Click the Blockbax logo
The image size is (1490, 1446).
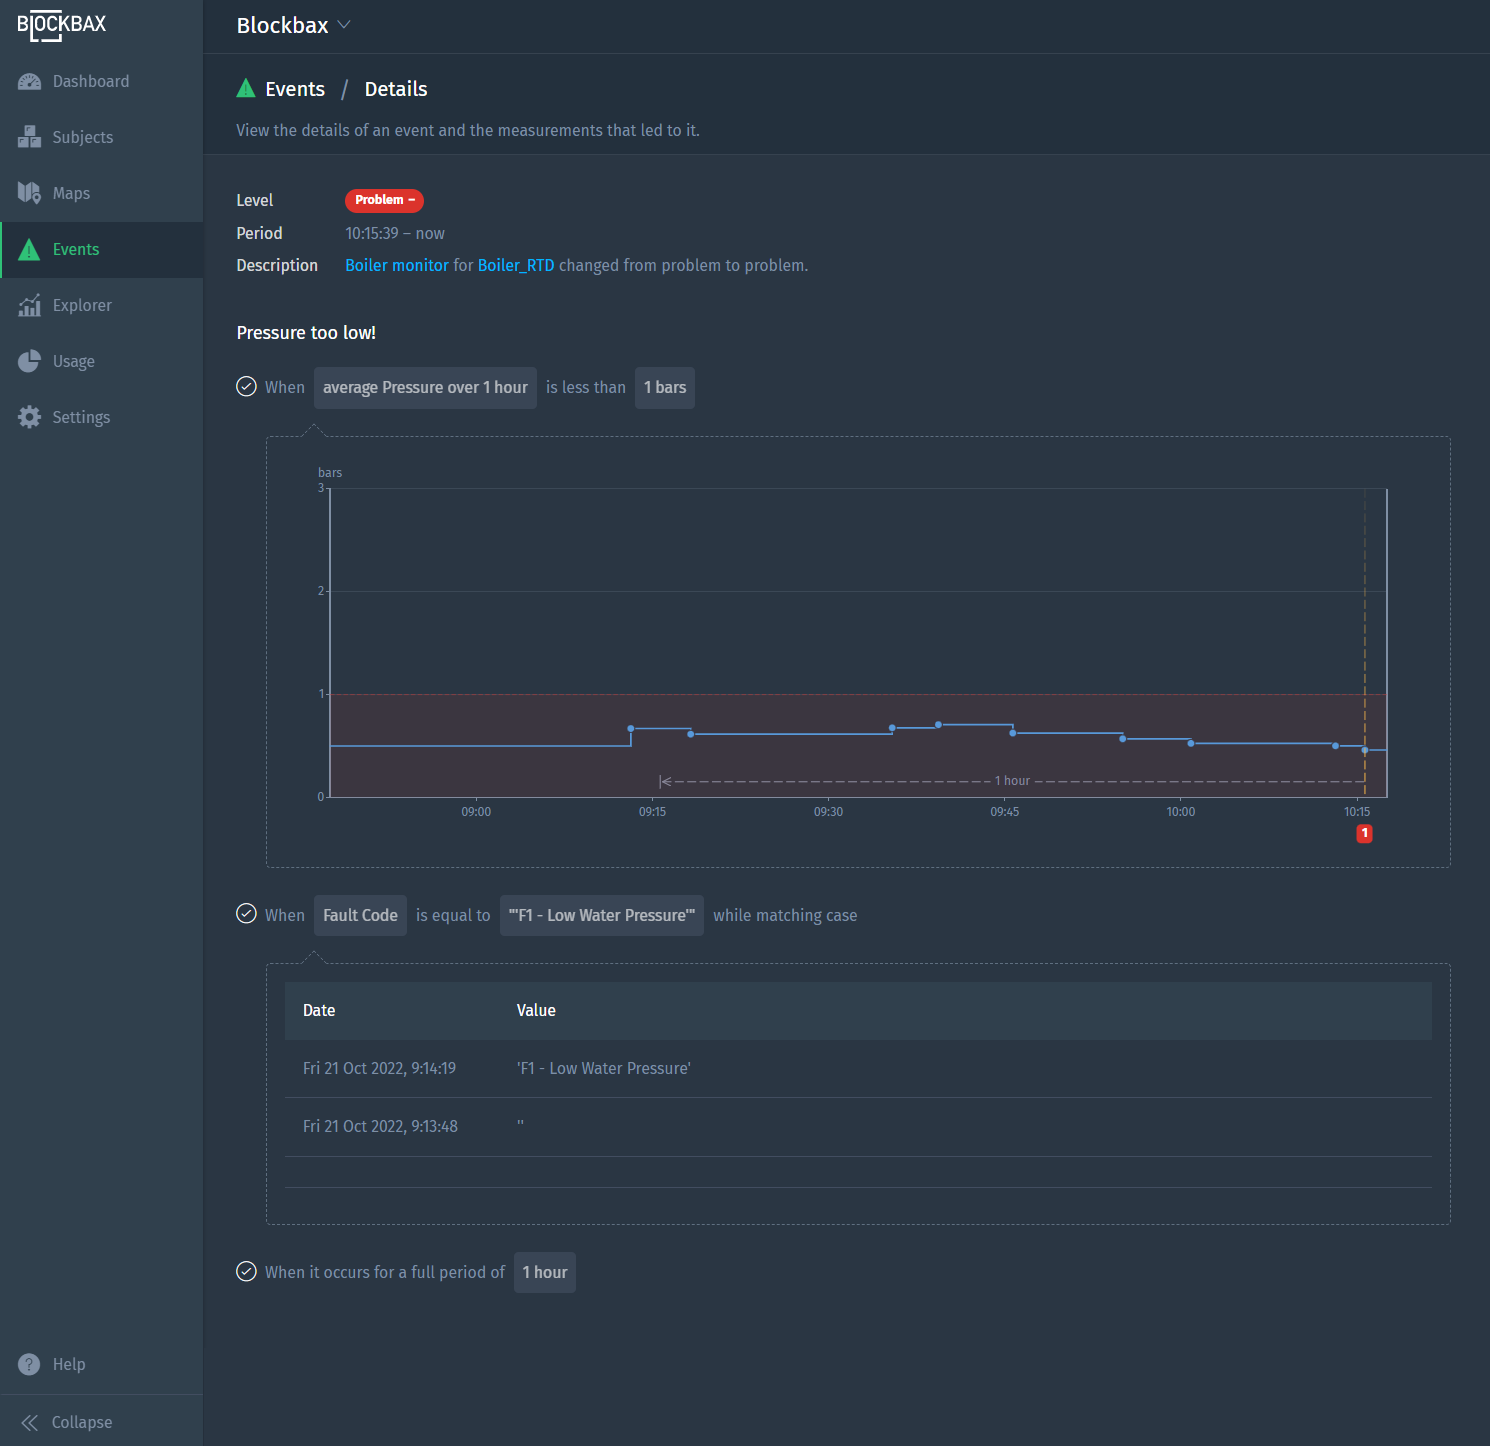point(62,25)
